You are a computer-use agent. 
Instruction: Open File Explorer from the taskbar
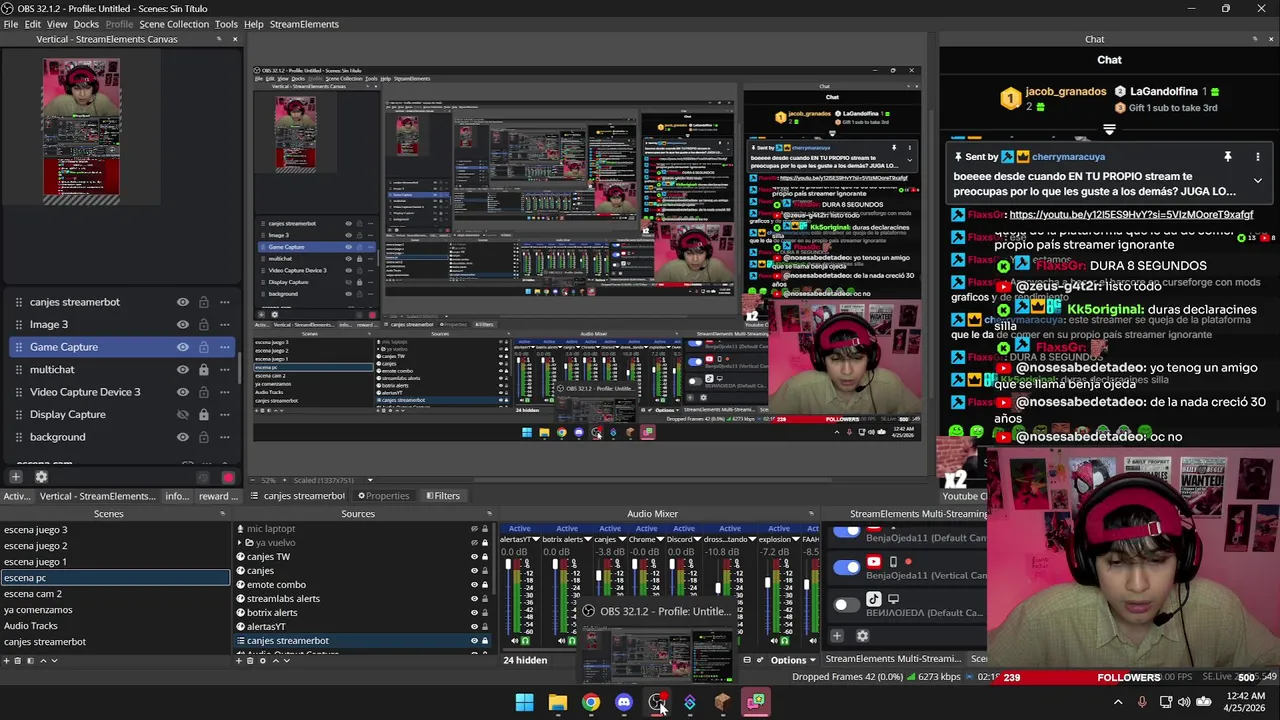tap(558, 702)
